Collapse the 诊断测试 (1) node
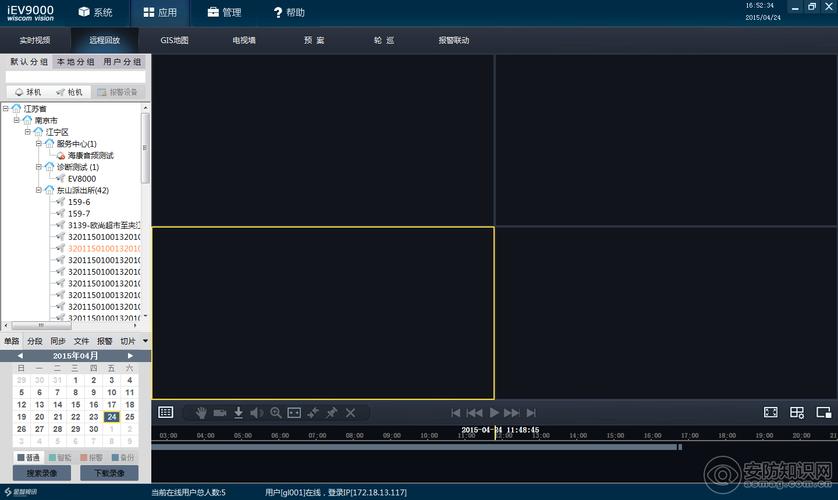This screenshot has width=838, height=500. [x=38, y=167]
